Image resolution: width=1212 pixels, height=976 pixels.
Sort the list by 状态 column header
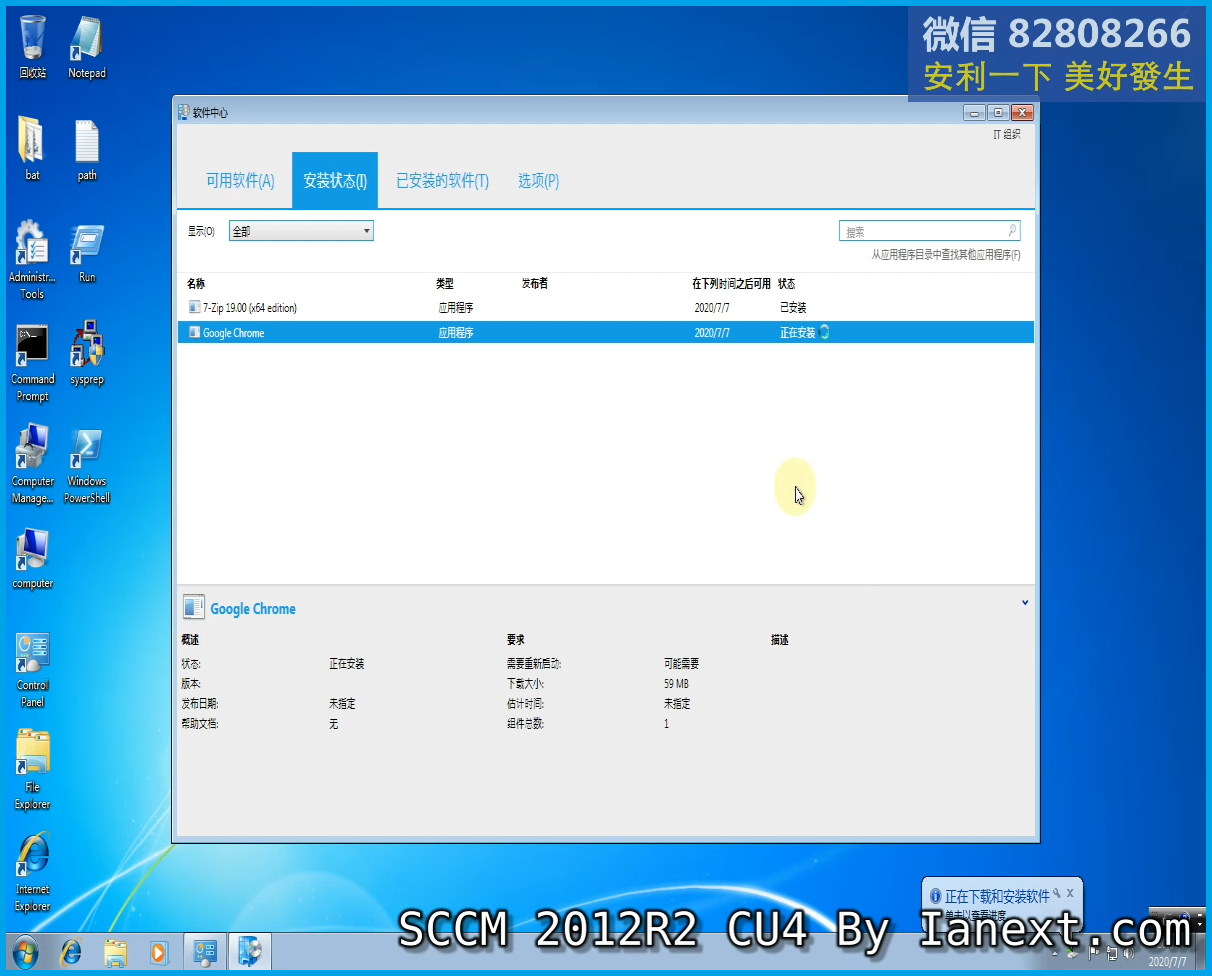coord(787,284)
